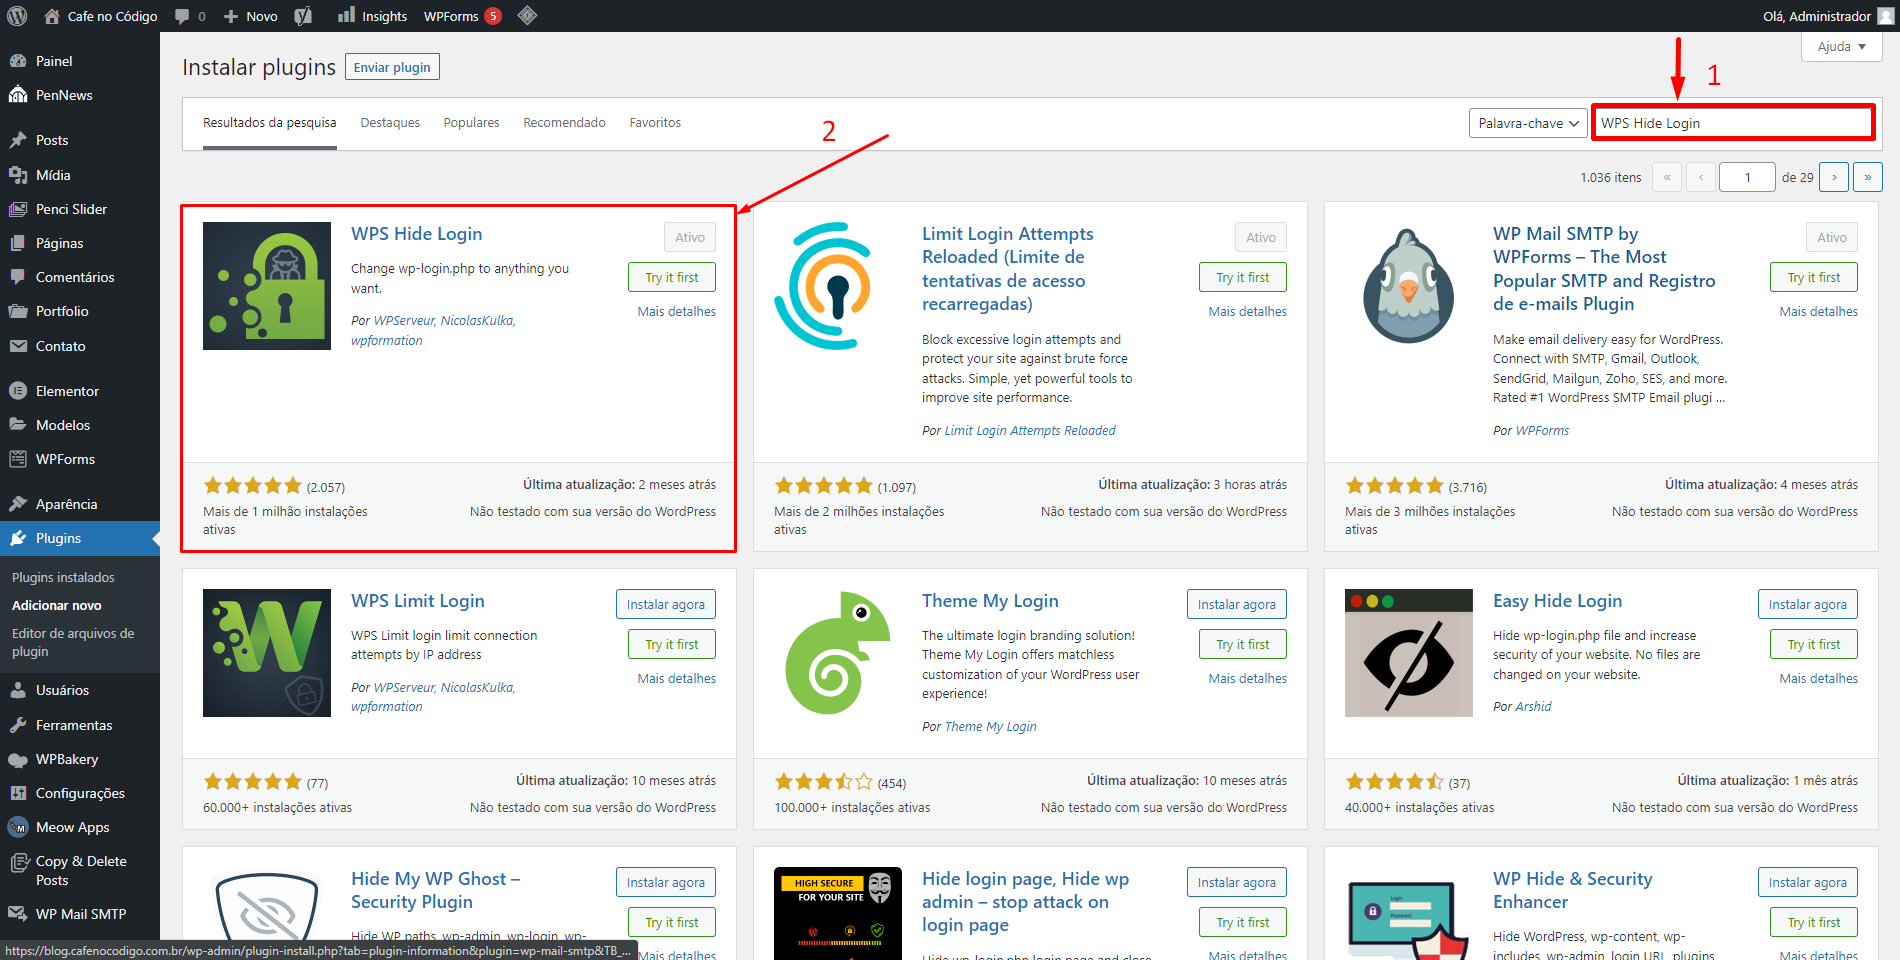The width and height of the screenshot is (1900, 960).
Task: Open the Painel dashboard icon in sidebar
Action: click(18, 61)
